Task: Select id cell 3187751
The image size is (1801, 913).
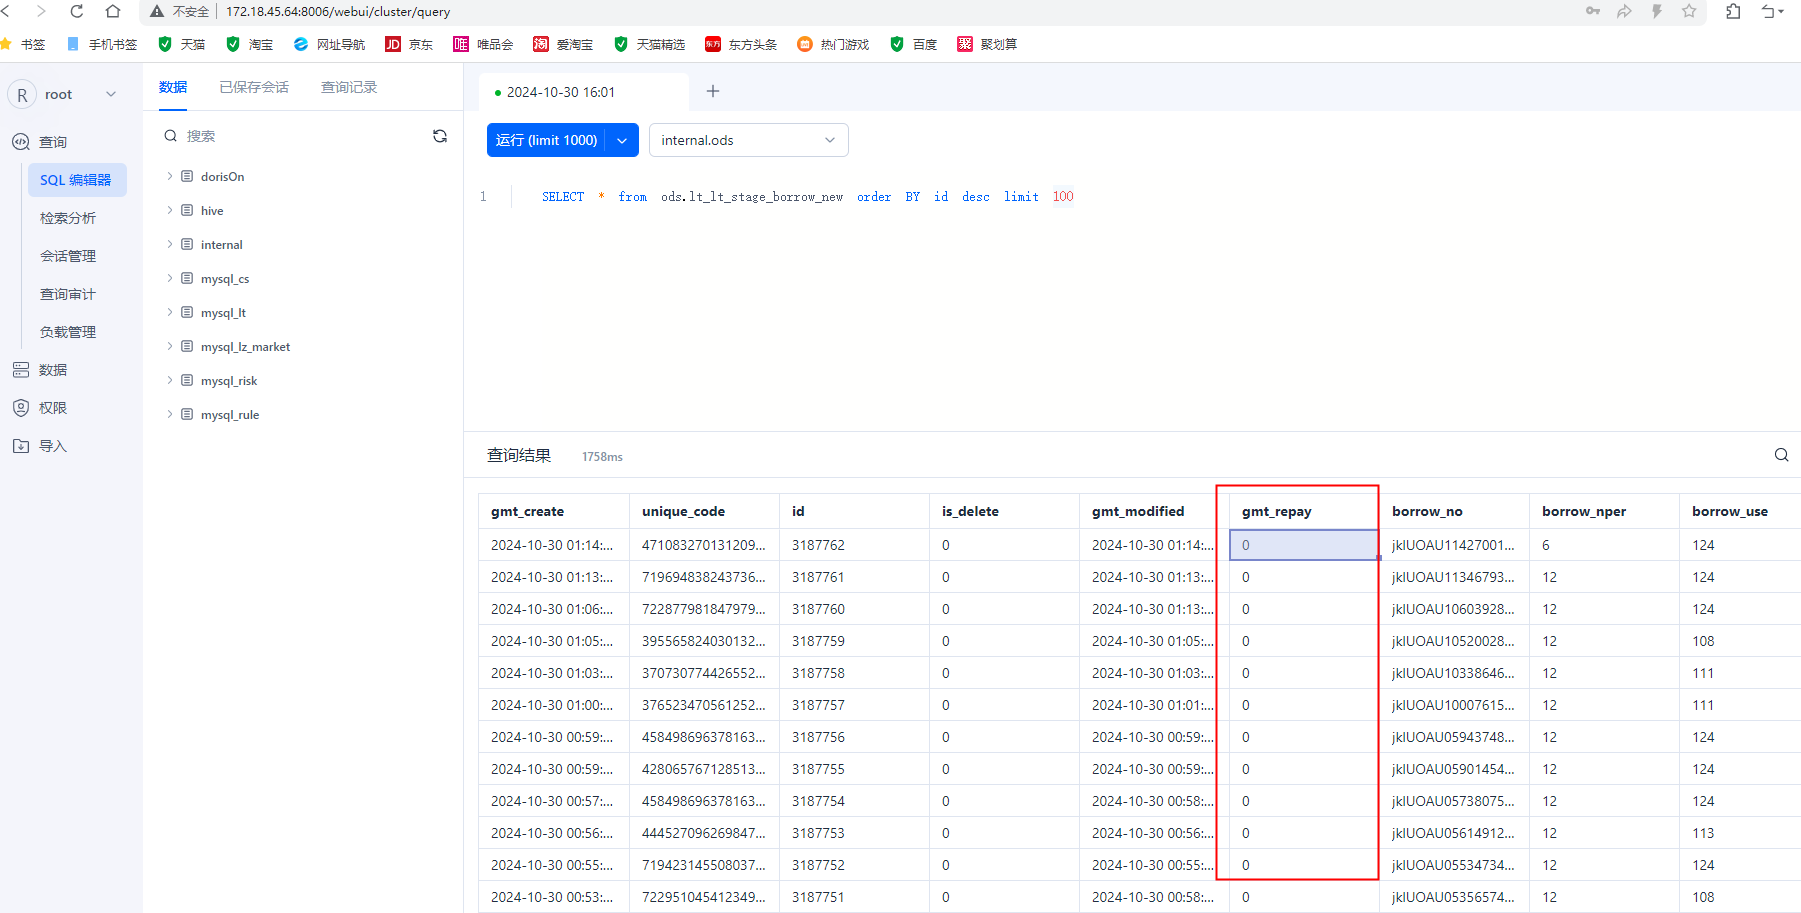Action: [x=854, y=897]
